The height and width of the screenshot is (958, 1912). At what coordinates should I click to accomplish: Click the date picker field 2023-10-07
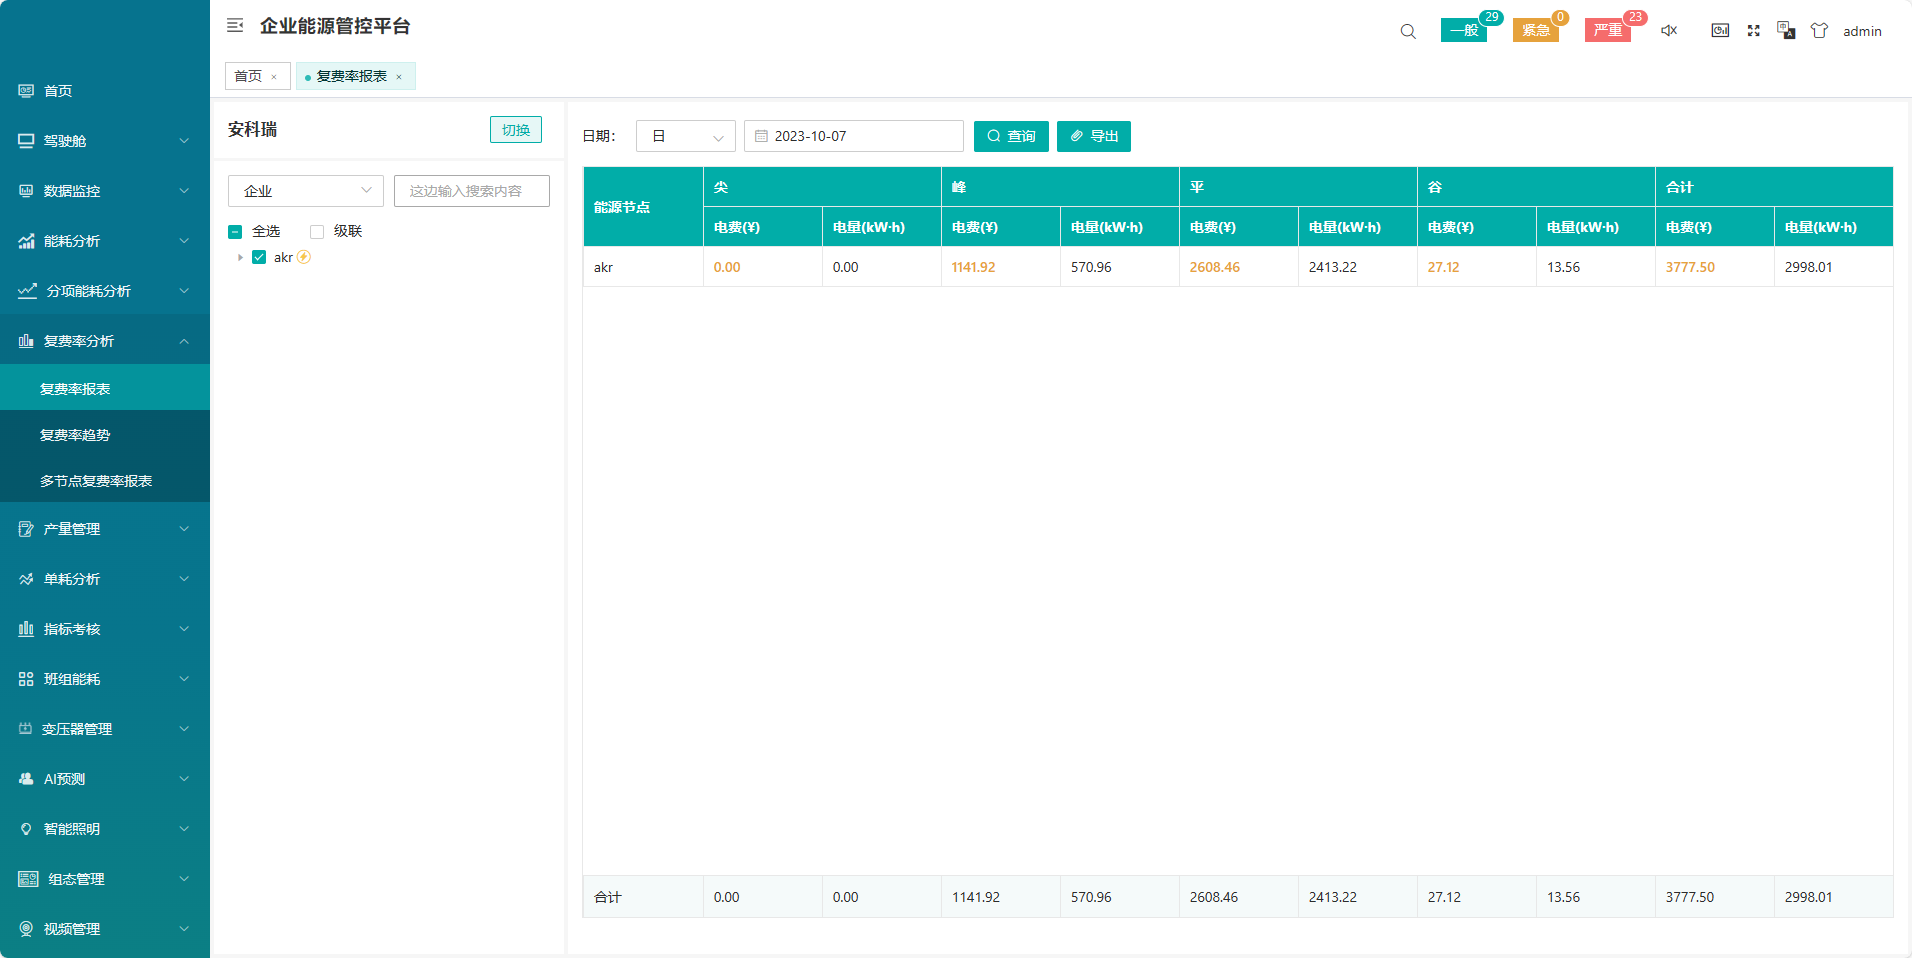[853, 136]
